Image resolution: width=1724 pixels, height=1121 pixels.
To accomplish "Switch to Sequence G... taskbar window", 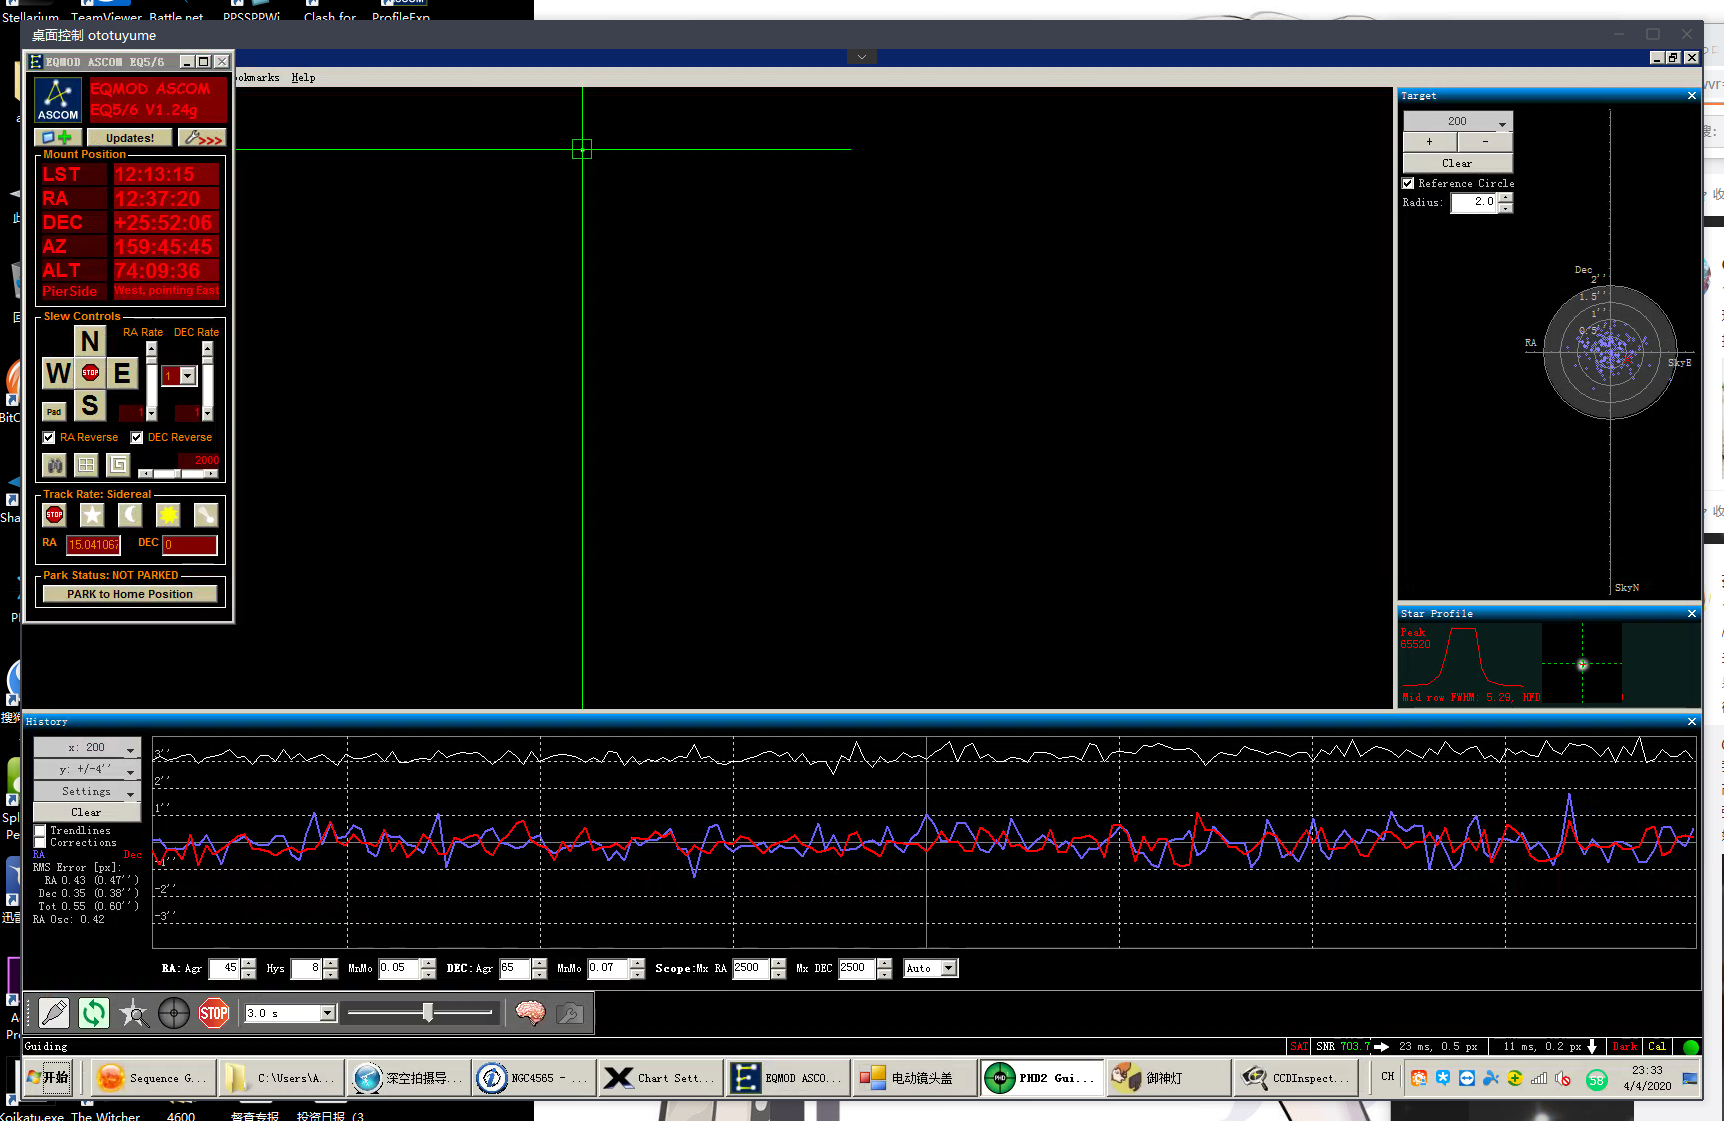I will click(x=154, y=1078).
